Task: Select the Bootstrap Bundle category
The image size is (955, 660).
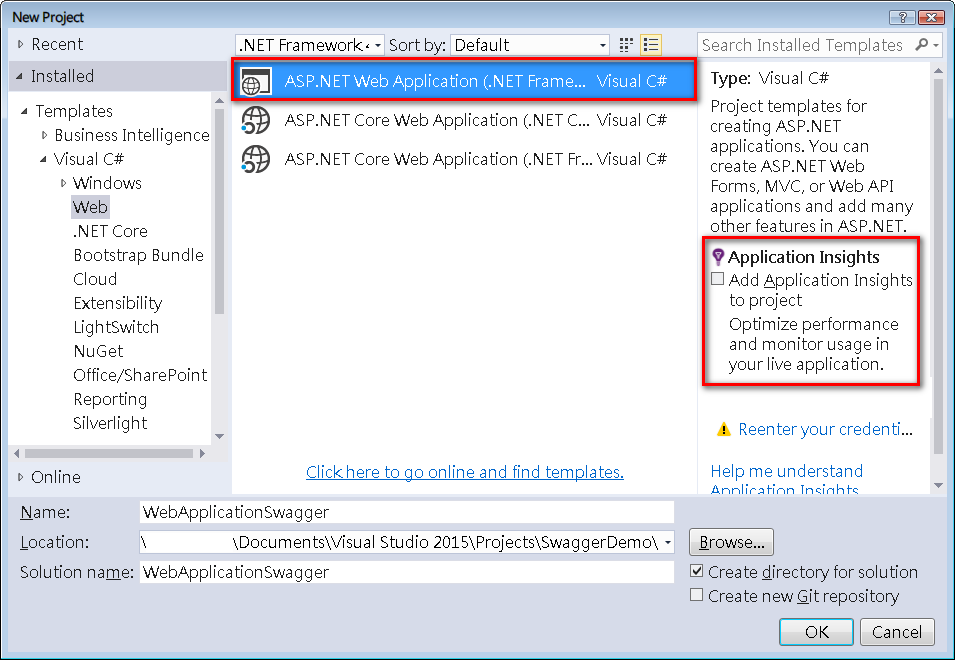Action: point(138,255)
